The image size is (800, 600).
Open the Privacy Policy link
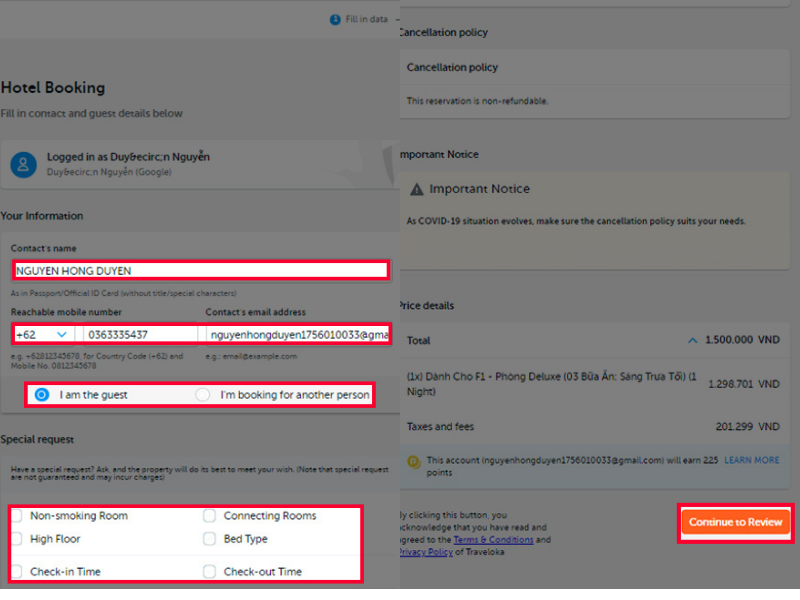pos(426,552)
